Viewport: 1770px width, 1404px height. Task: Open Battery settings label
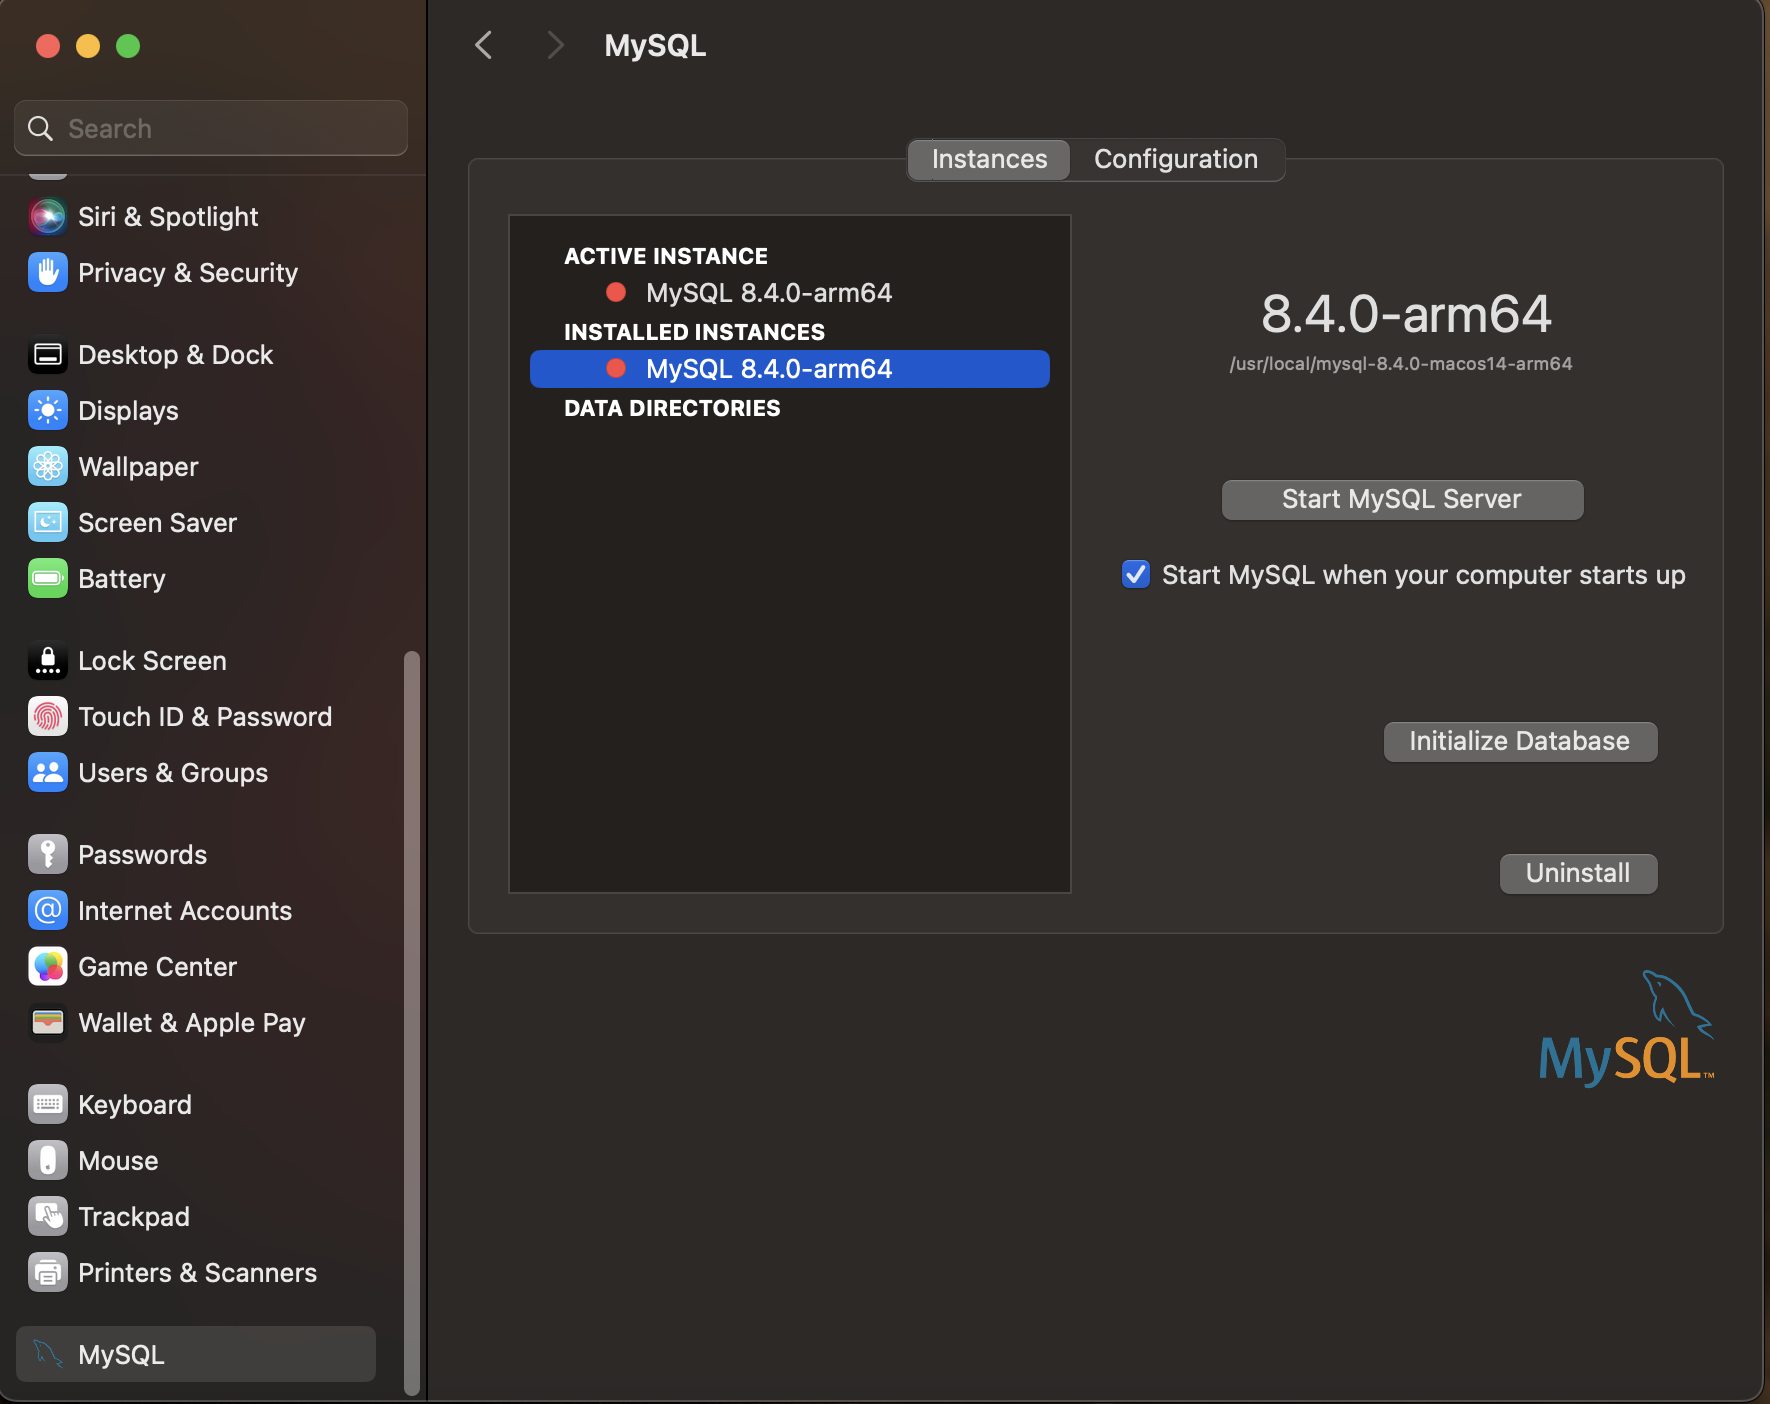click(122, 579)
